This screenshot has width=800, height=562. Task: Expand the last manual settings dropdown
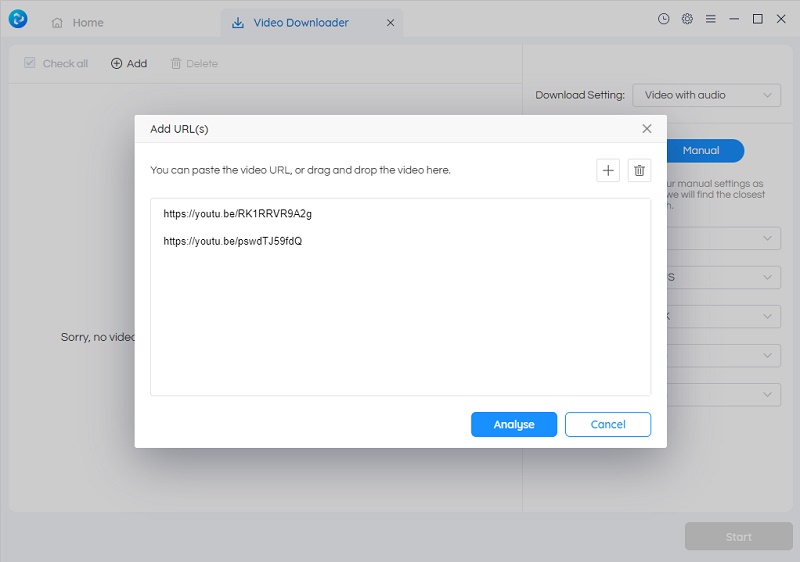click(723, 395)
